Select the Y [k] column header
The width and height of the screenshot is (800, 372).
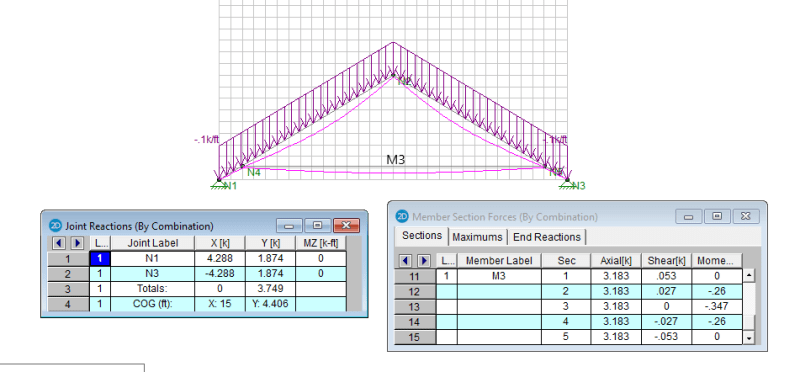pyautogui.click(x=270, y=243)
